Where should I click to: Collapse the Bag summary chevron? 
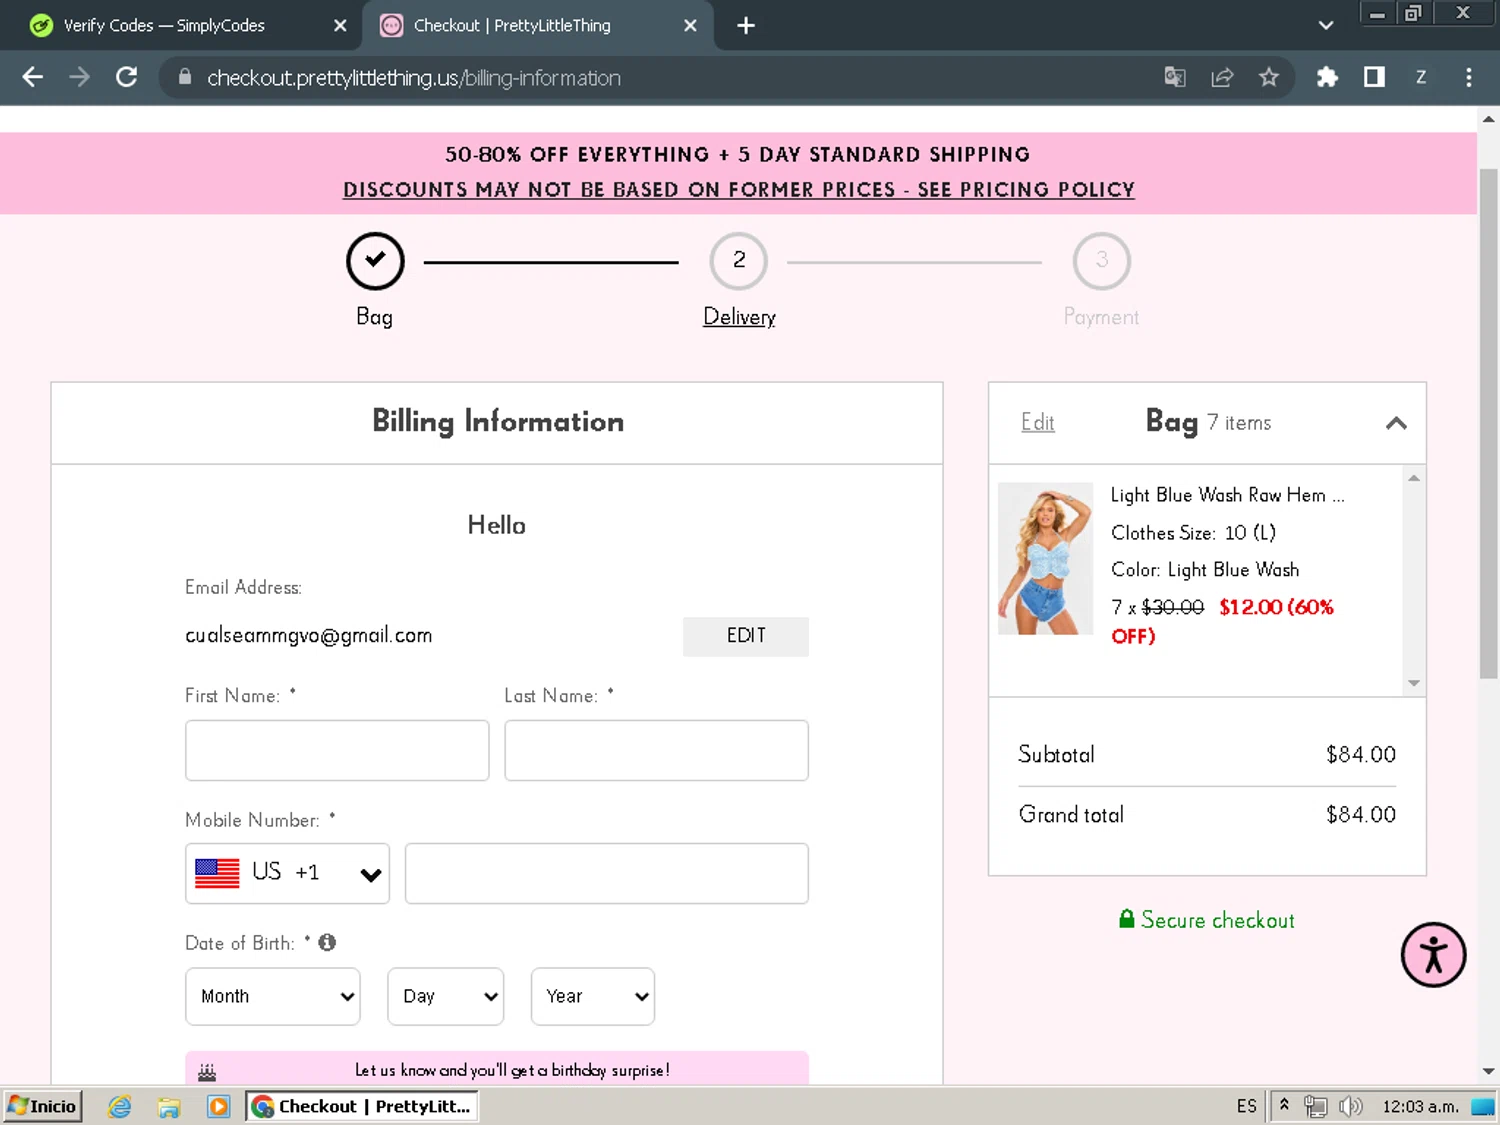click(x=1396, y=423)
